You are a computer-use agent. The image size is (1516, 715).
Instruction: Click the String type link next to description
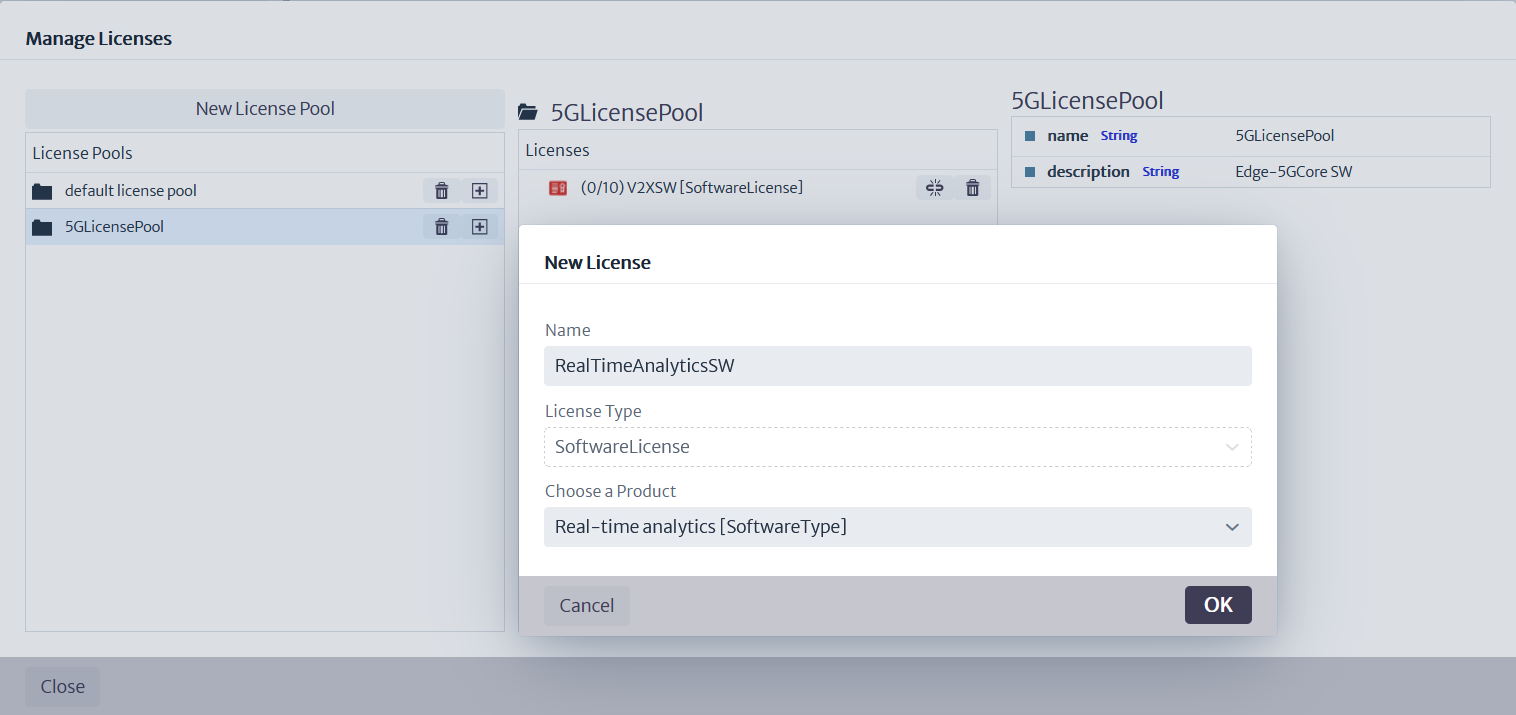coord(1160,171)
